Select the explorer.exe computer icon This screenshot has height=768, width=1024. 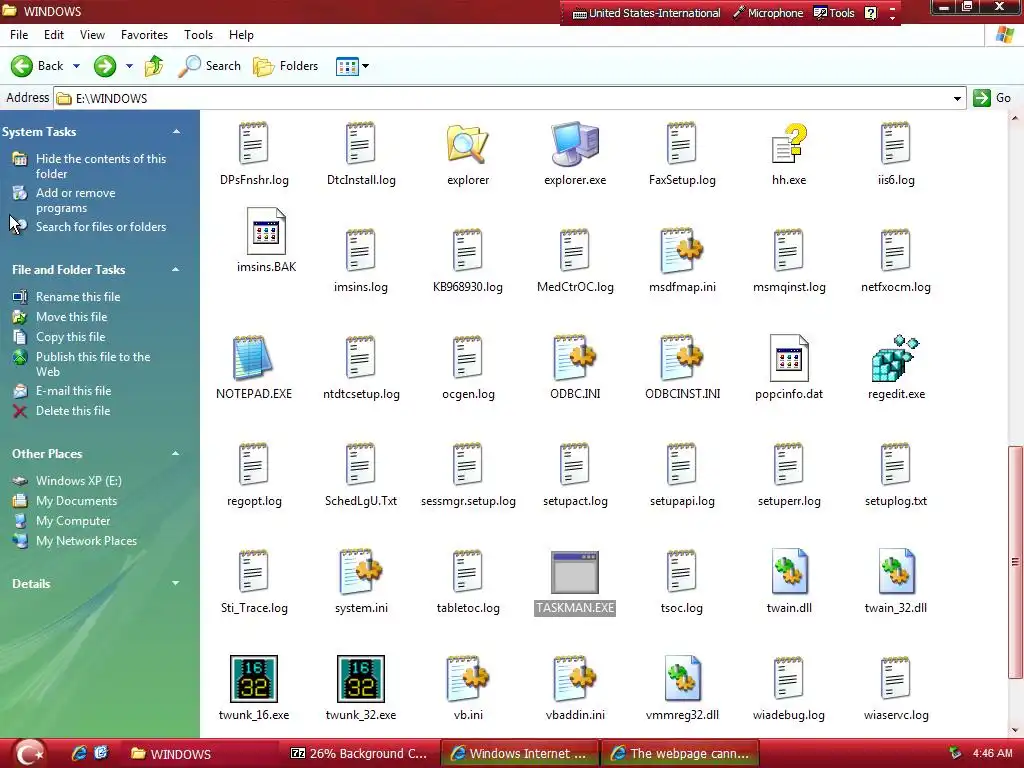pyautogui.click(x=575, y=144)
